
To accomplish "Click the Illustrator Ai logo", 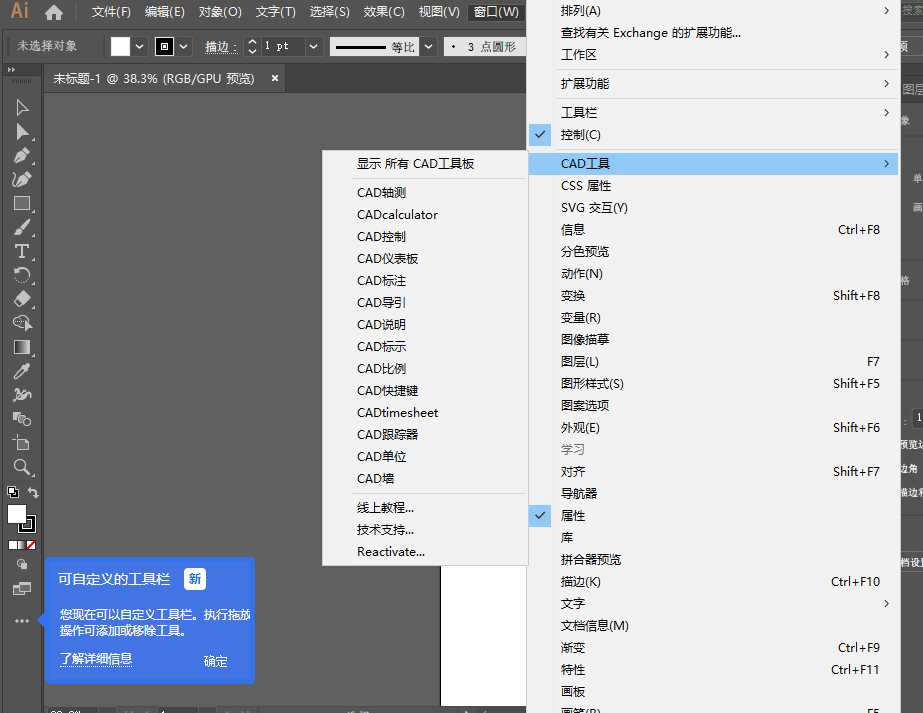I will (x=19, y=11).
